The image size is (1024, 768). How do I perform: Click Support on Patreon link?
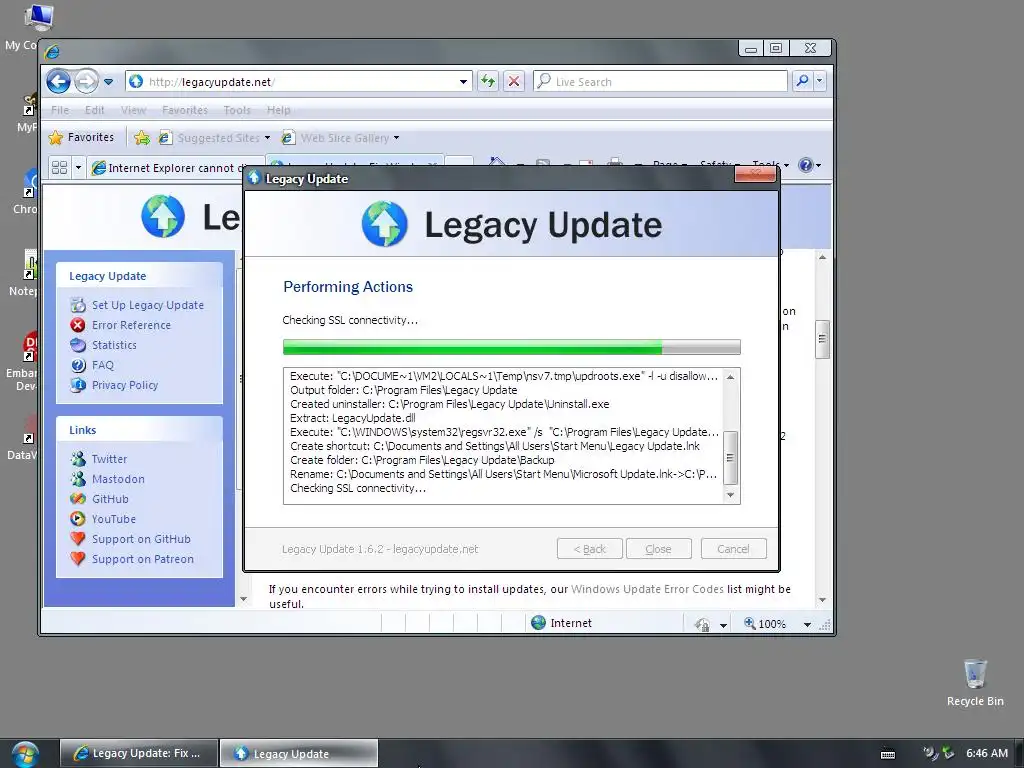coord(142,559)
